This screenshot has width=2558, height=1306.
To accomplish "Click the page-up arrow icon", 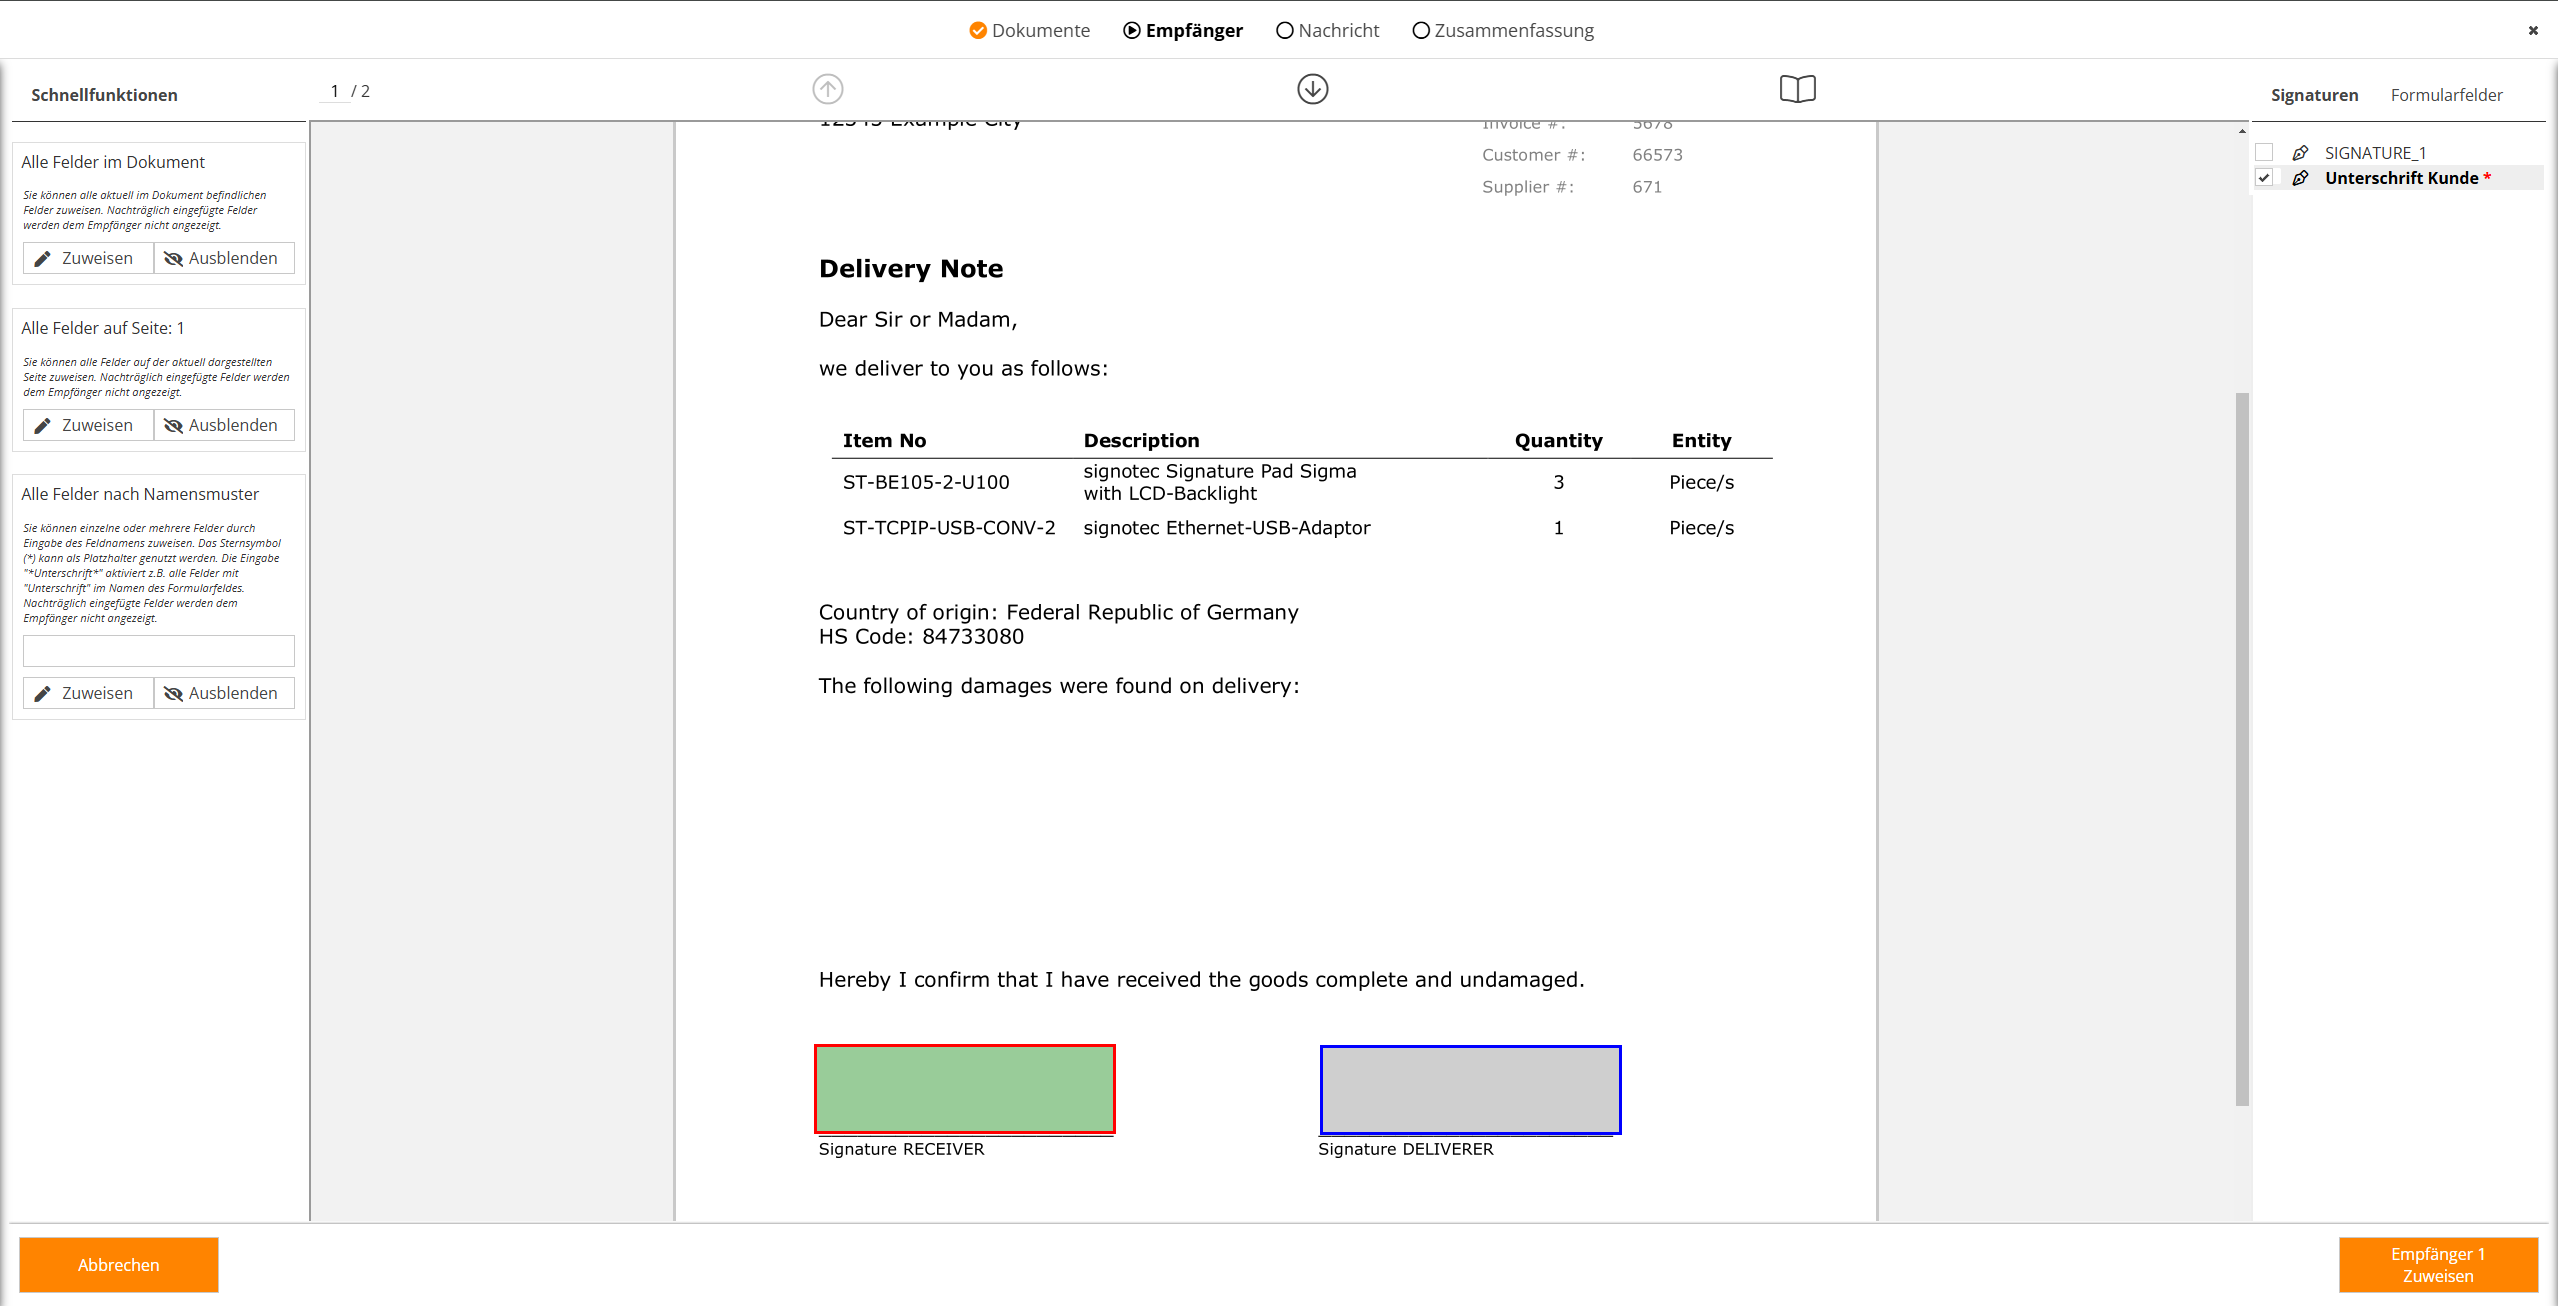I will pyautogui.click(x=827, y=89).
